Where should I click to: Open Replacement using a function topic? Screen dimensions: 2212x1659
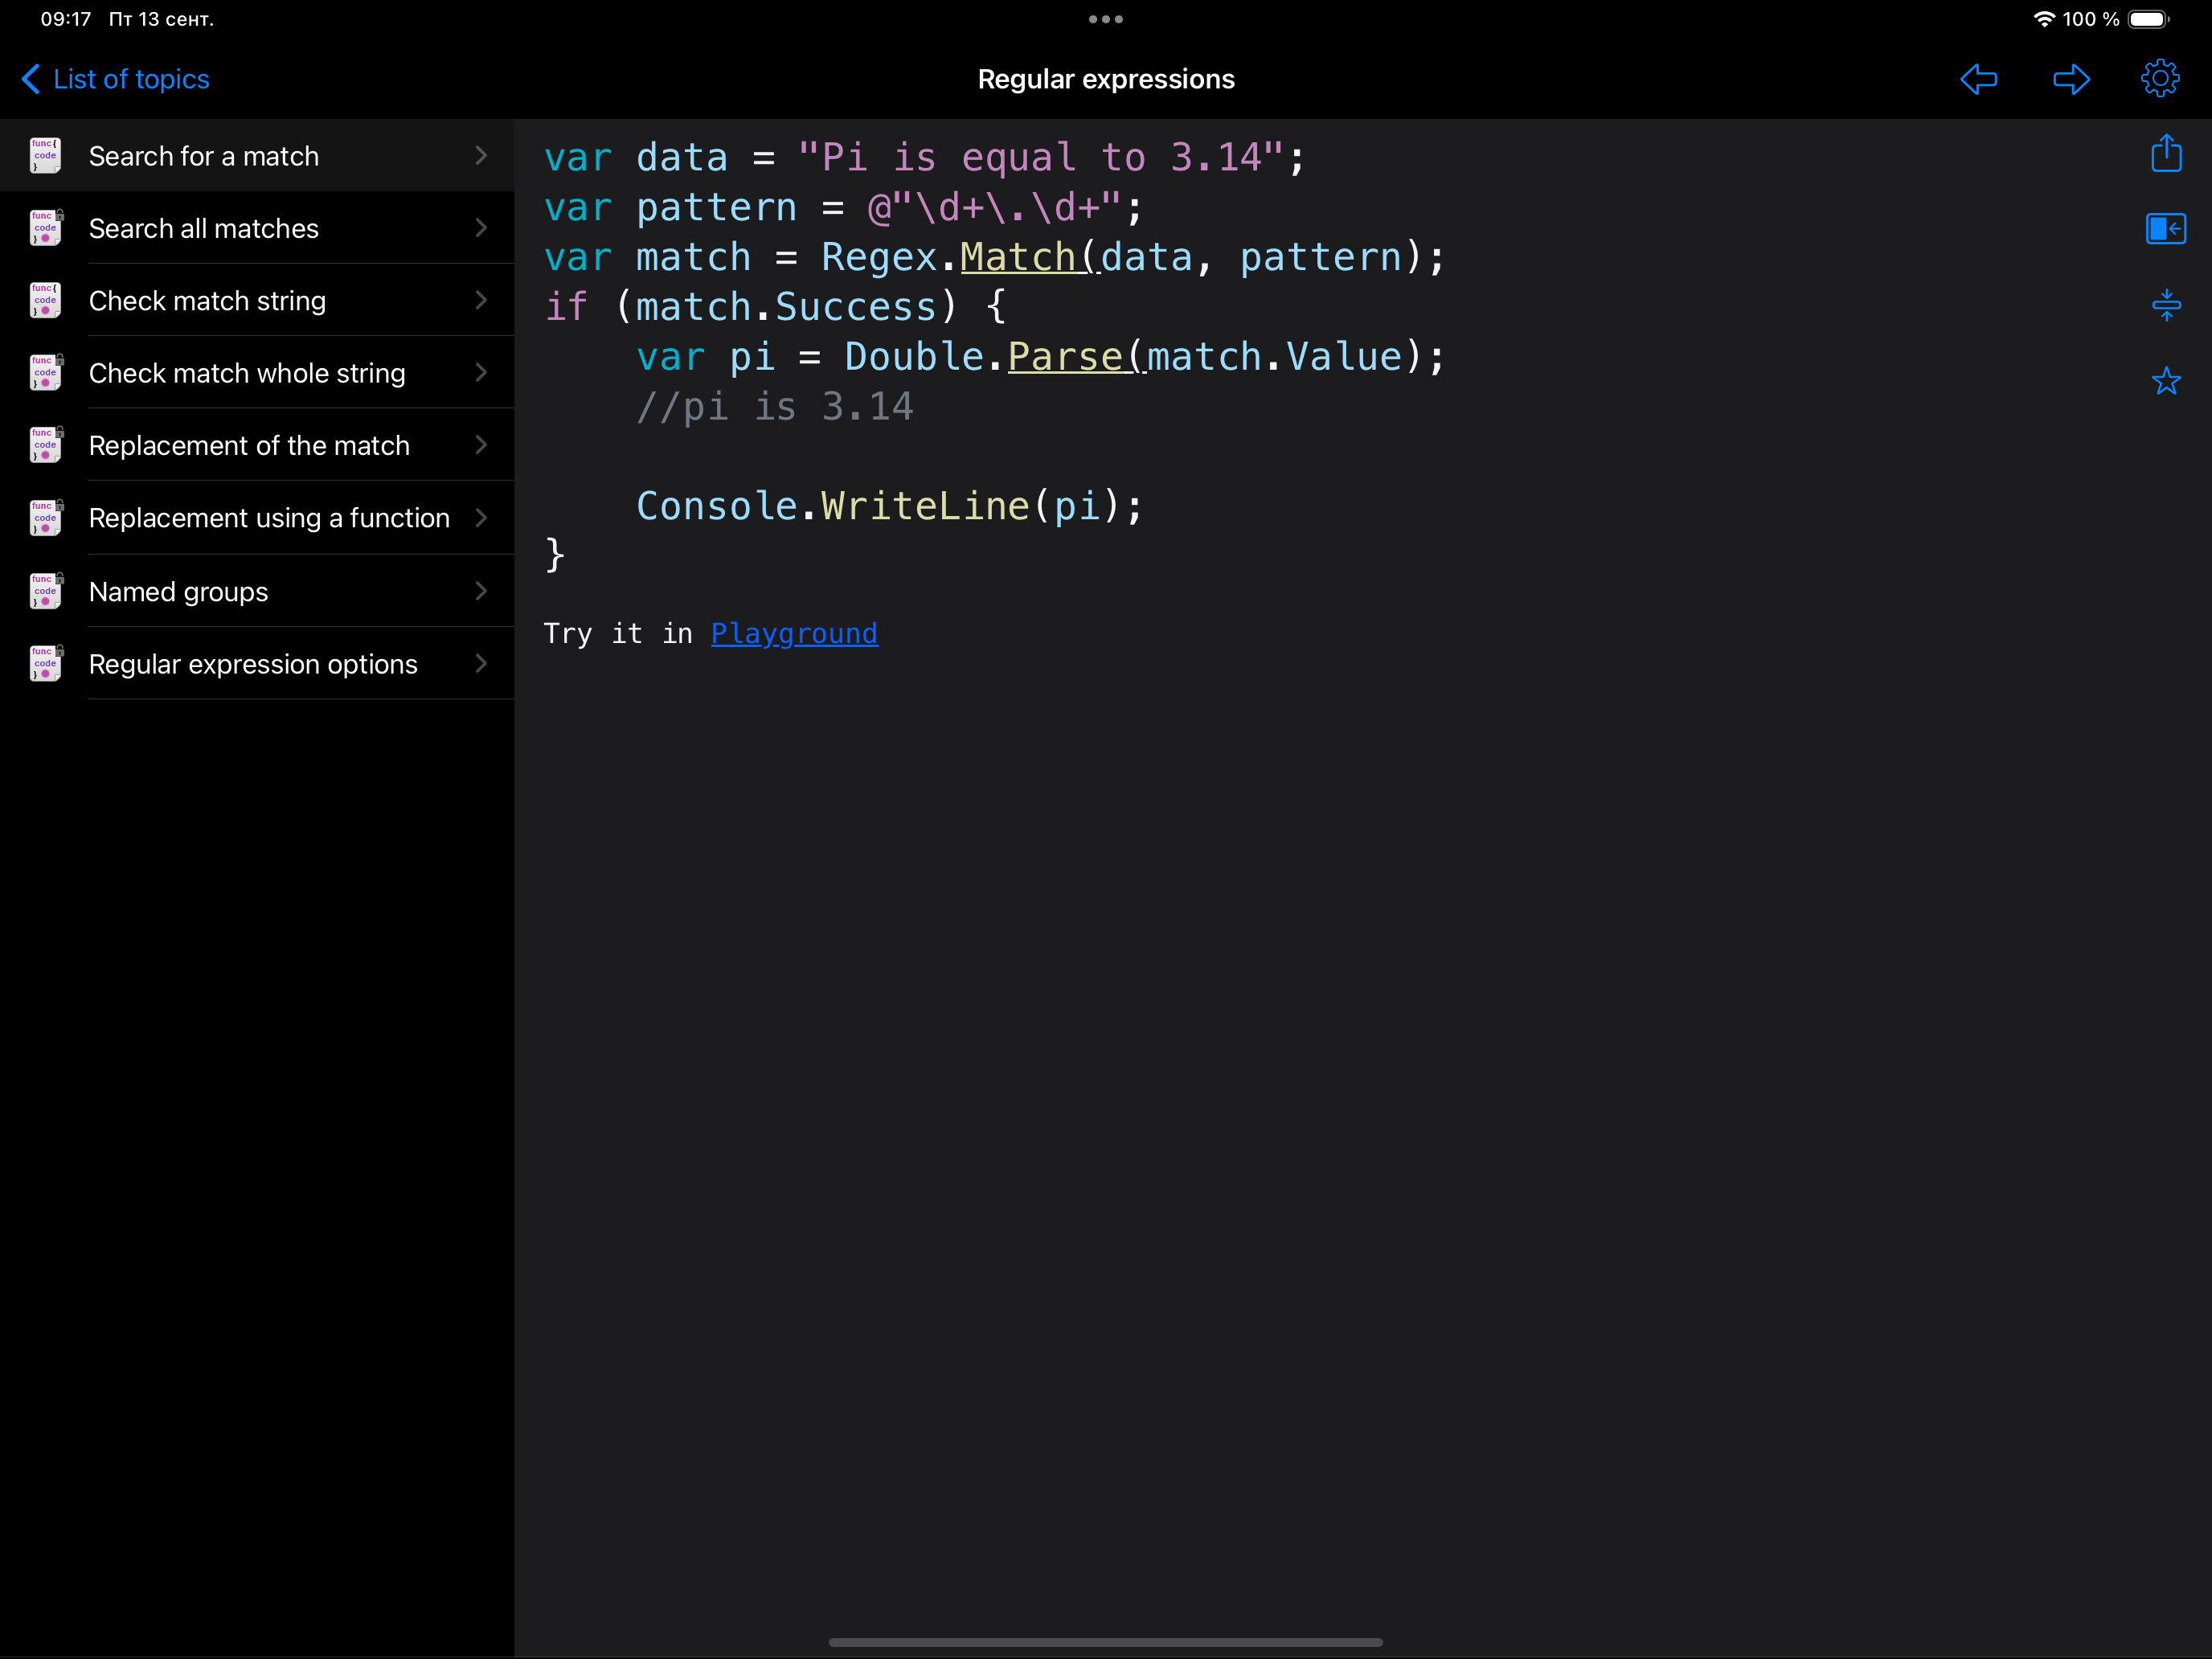pos(257,518)
